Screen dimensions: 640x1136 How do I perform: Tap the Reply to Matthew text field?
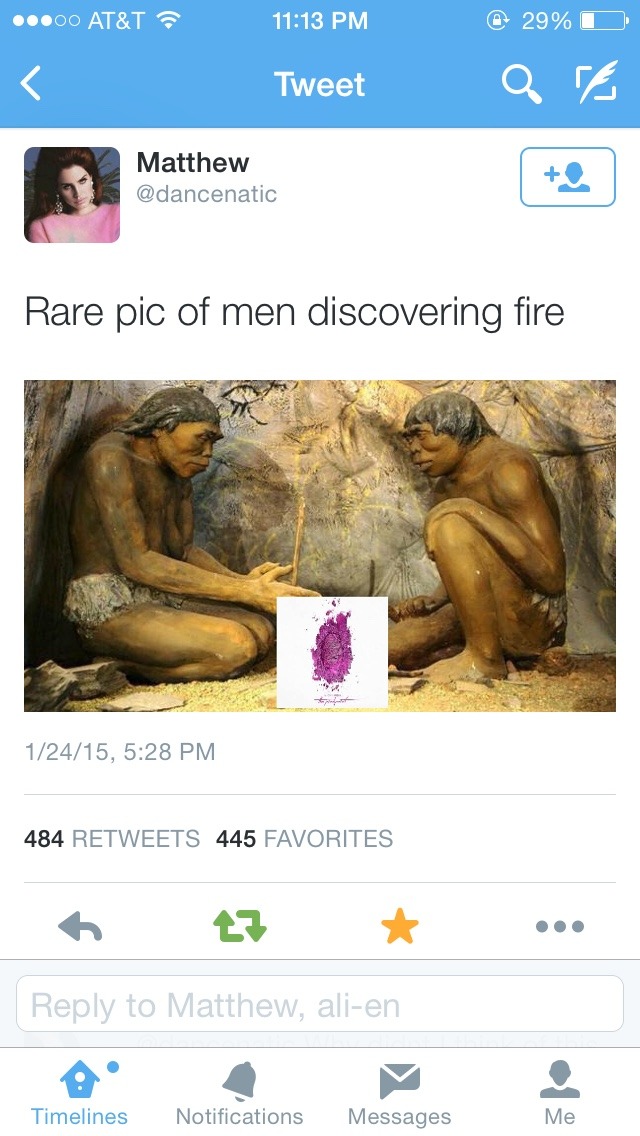click(320, 1003)
